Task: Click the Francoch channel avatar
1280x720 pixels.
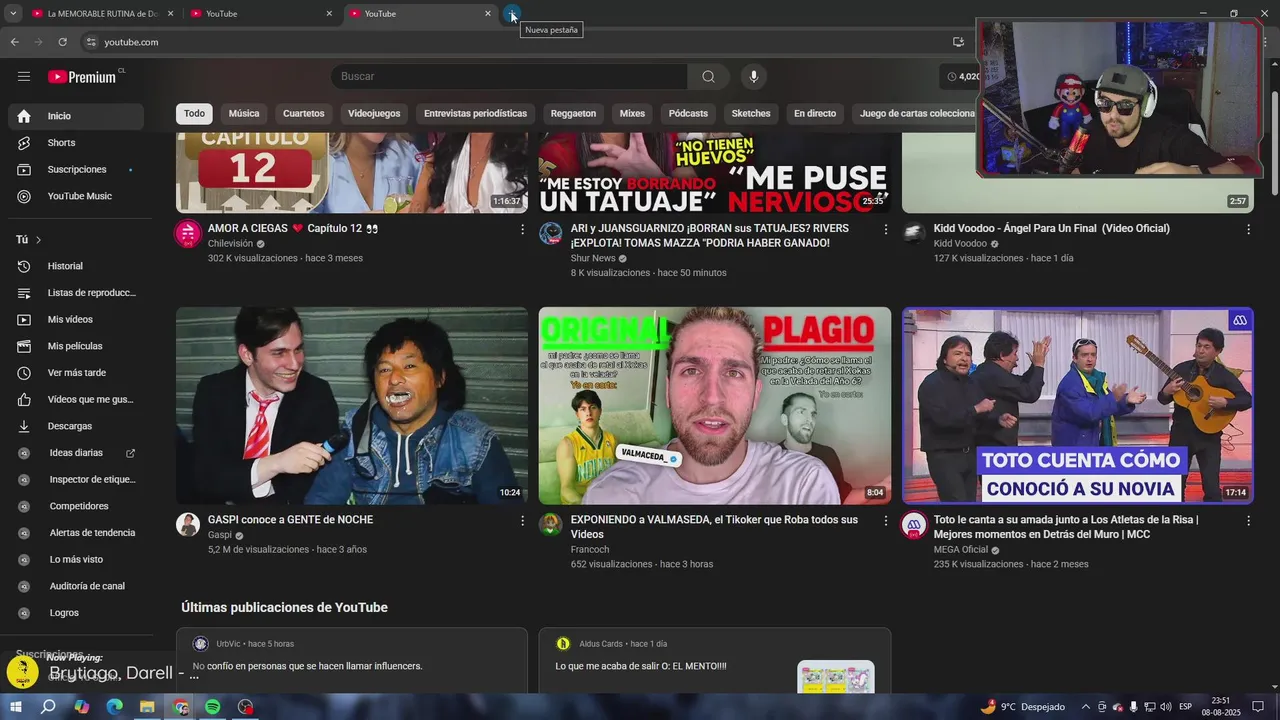Action: [551, 525]
